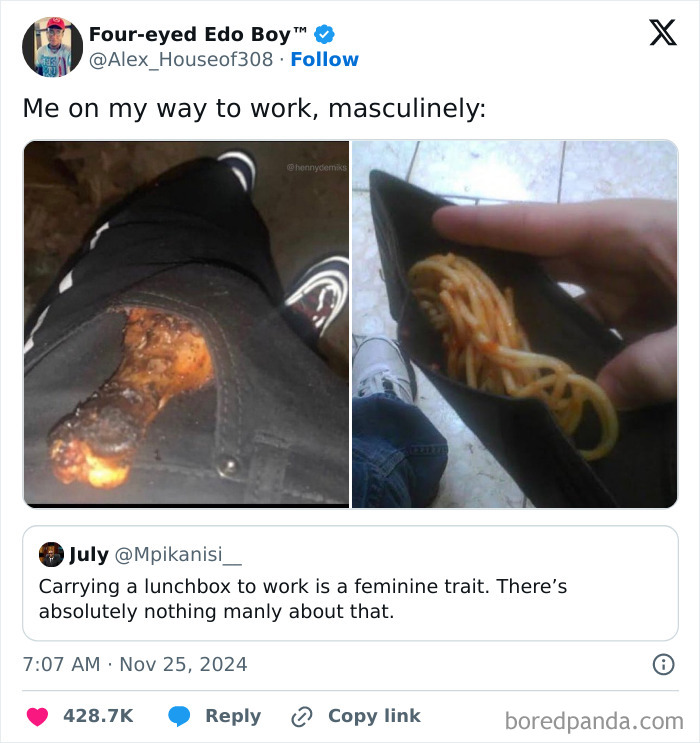Open the chicken drumstick pocket photo
The image size is (700, 743).
[x=186, y=324]
